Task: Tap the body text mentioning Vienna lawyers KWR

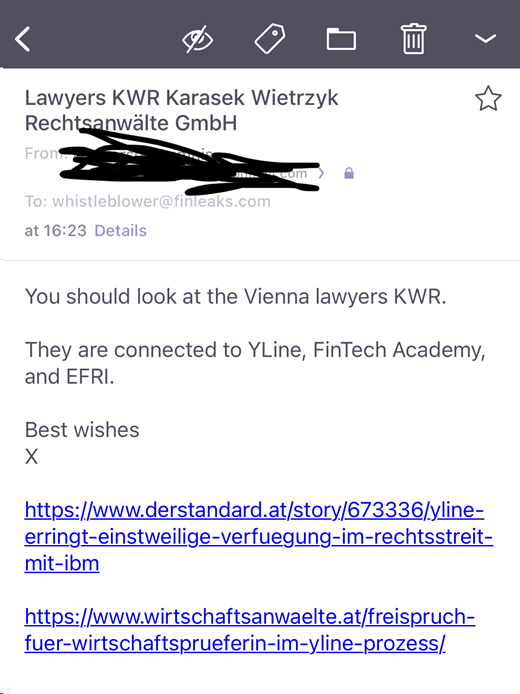Action: tap(235, 297)
